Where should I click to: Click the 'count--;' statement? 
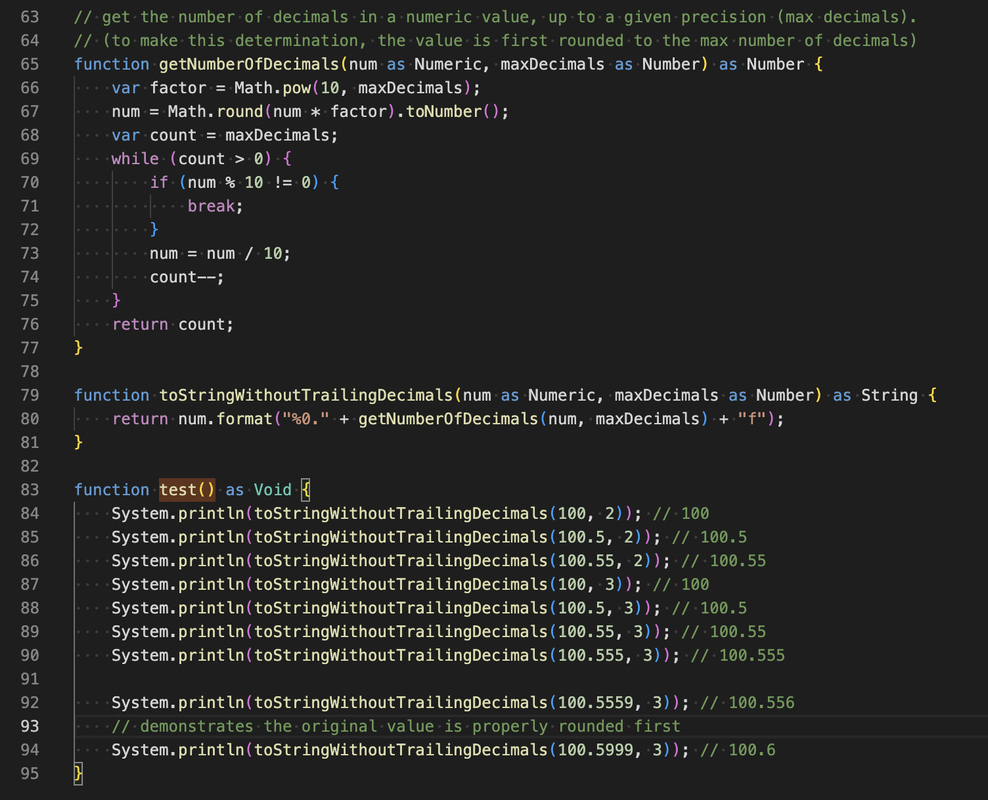pos(187,277)
